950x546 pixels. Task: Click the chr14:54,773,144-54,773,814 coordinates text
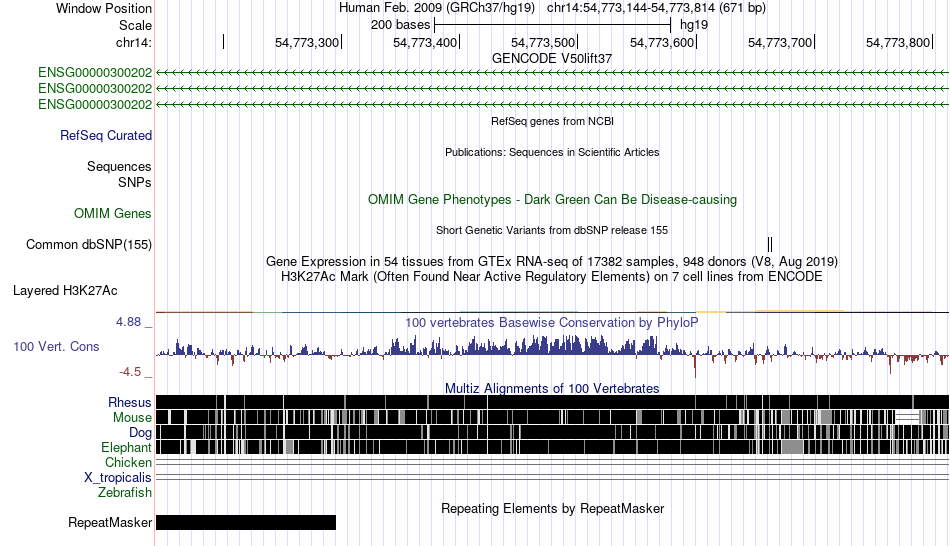[x=656, y=8]
